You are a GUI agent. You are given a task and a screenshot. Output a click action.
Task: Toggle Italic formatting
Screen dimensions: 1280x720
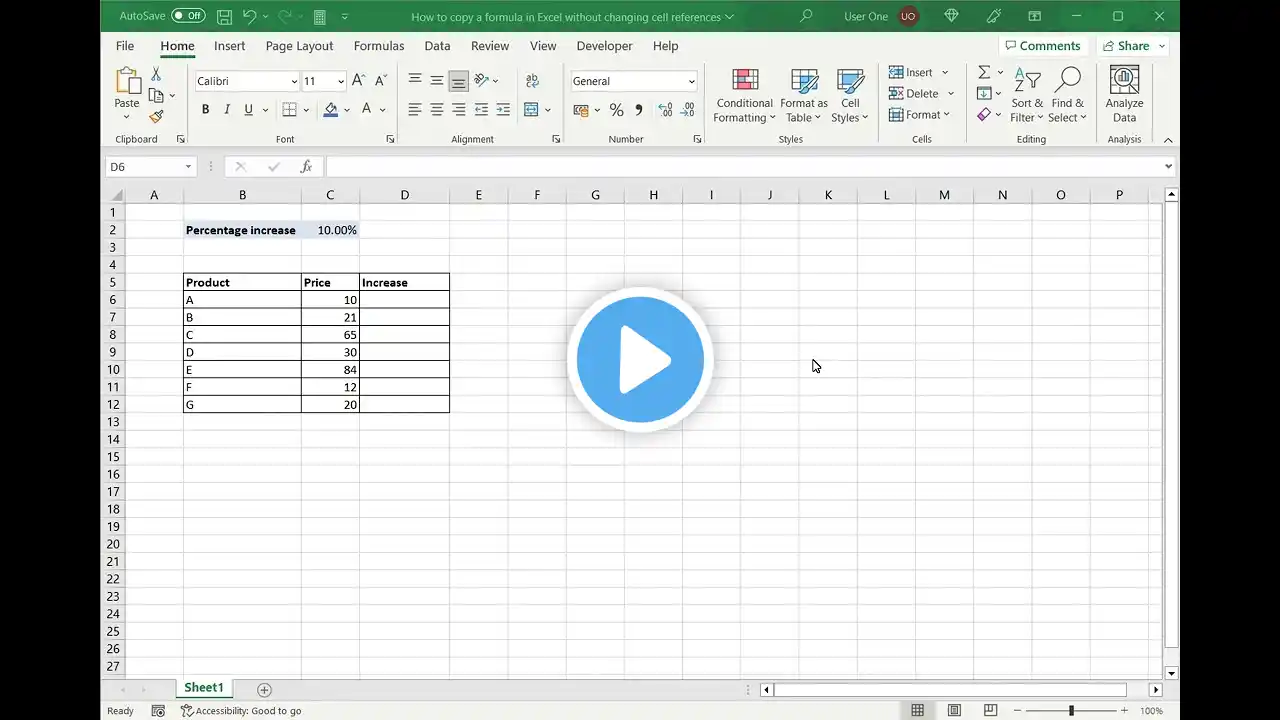coord(227,110)
